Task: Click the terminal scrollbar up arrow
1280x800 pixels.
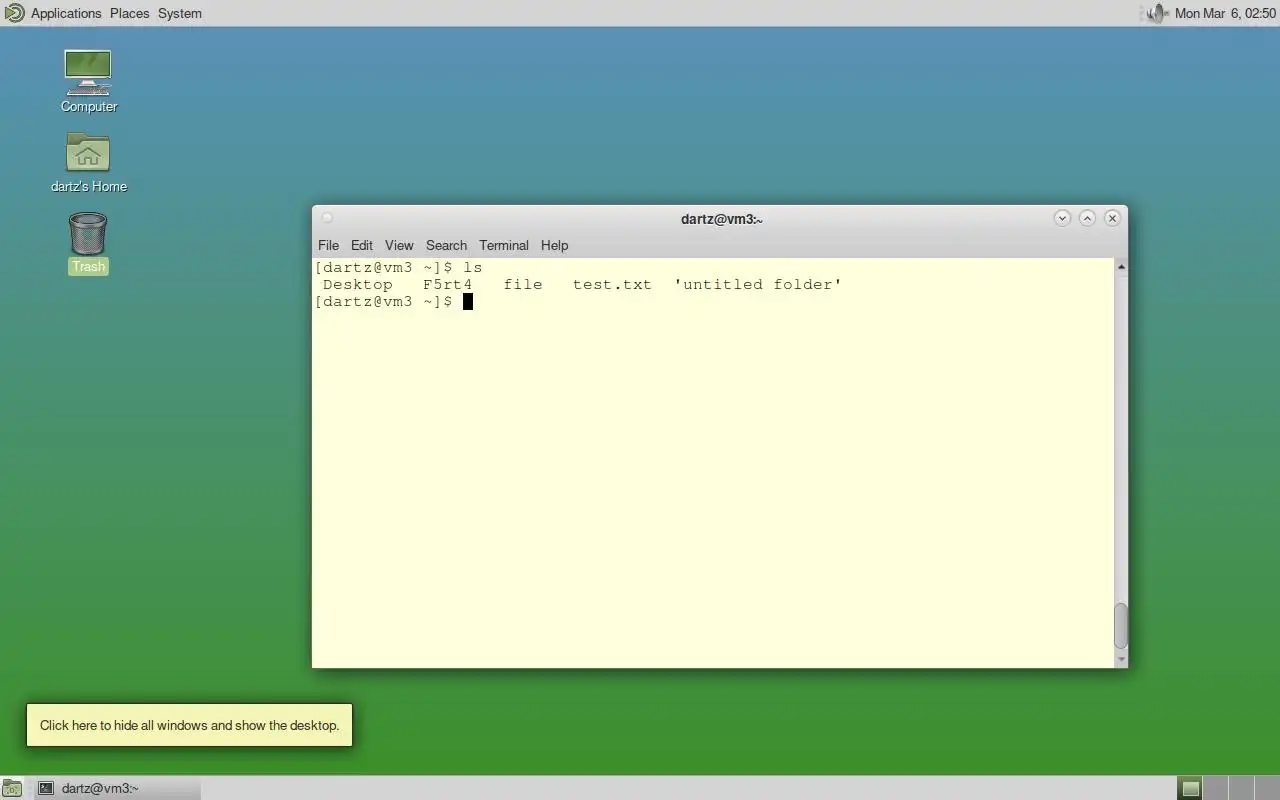Action: pyautogui.click(x=1121, y=266)
